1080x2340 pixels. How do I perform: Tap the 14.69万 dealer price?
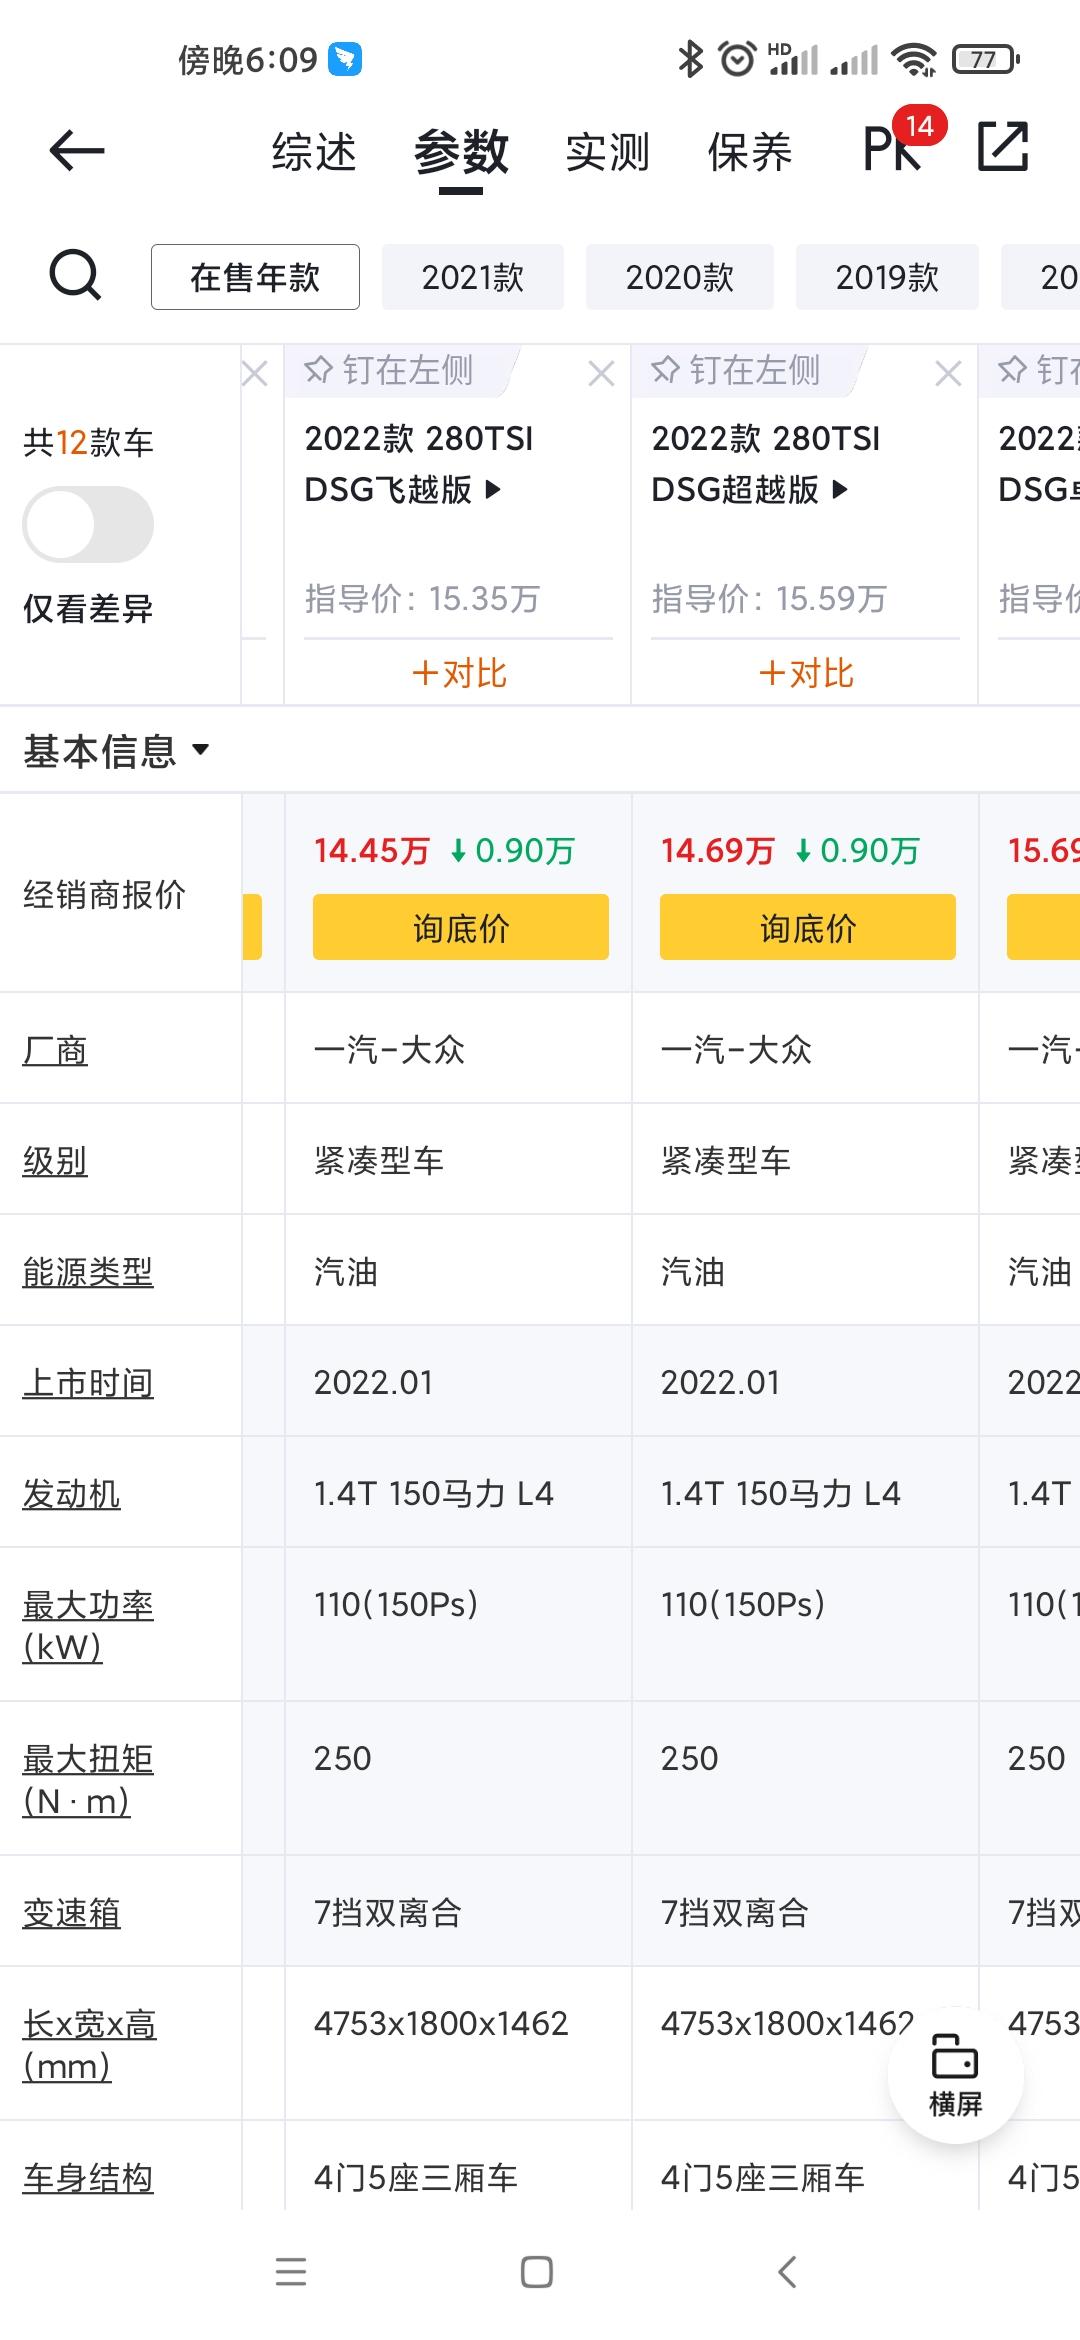(718, 851)
